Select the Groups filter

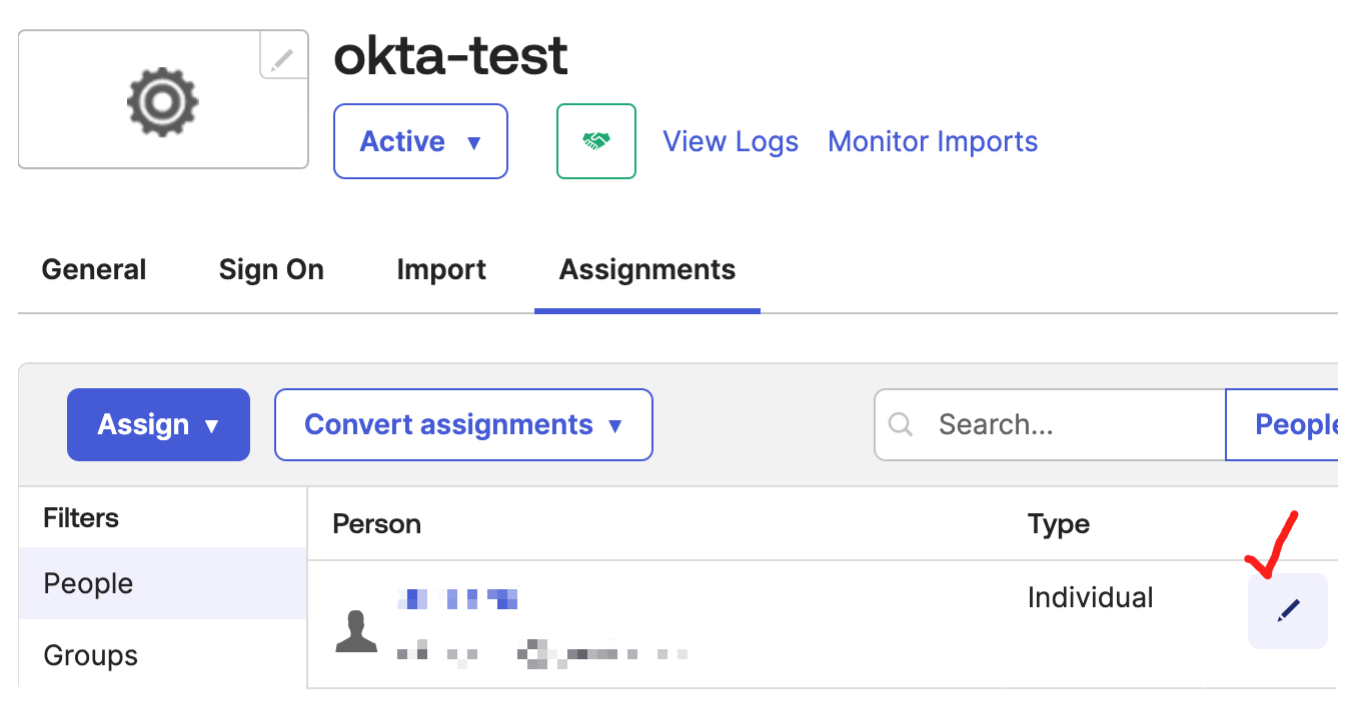coord(162,655)
